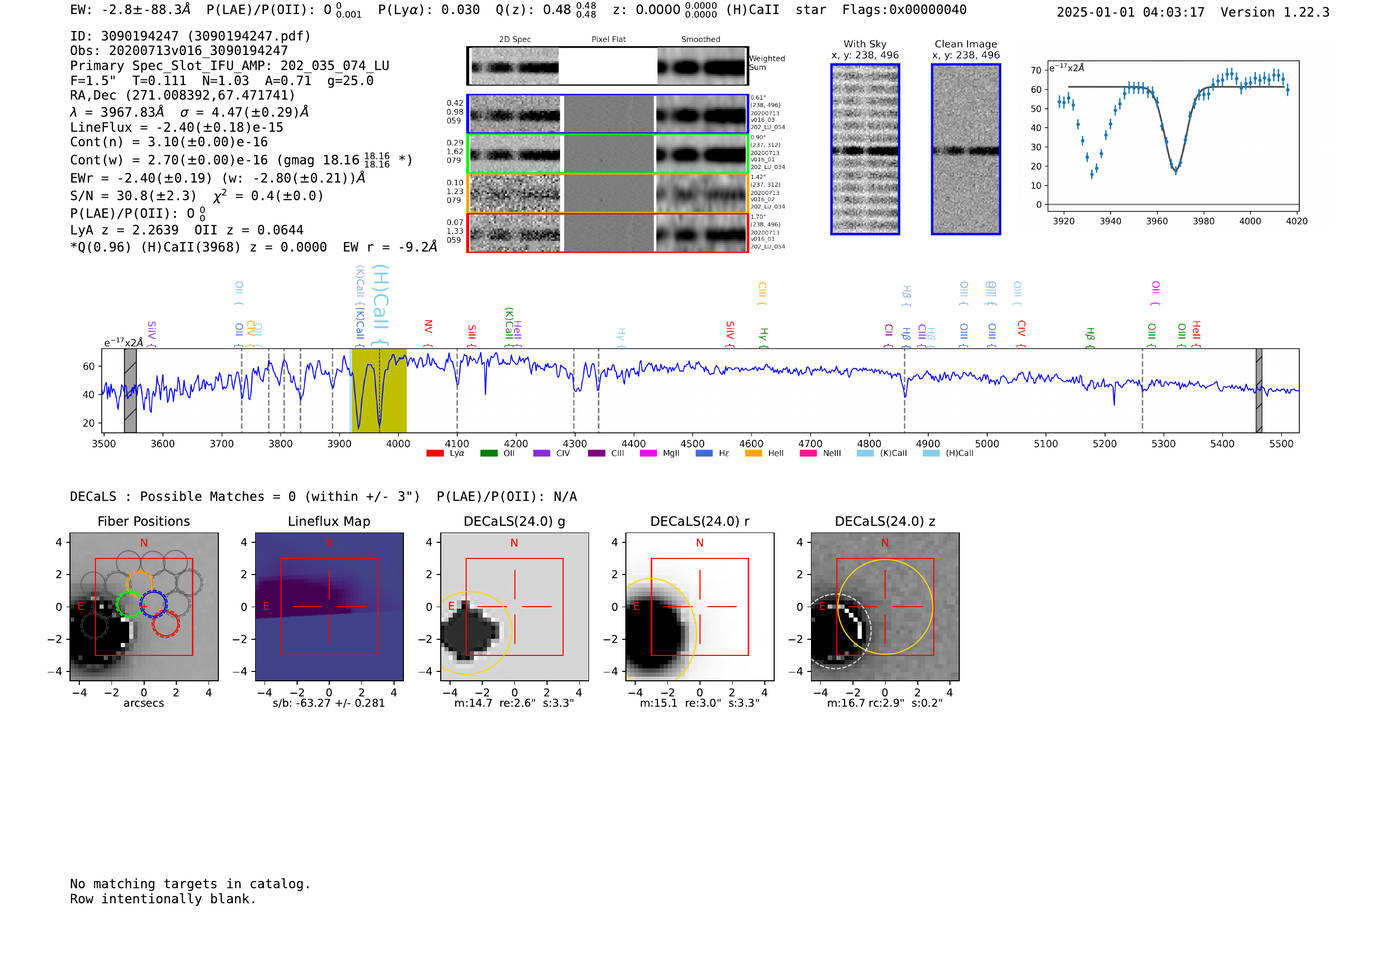
Task: Click the blue fiber circle in Fiber Positions
Action: [x=153, y=603]
